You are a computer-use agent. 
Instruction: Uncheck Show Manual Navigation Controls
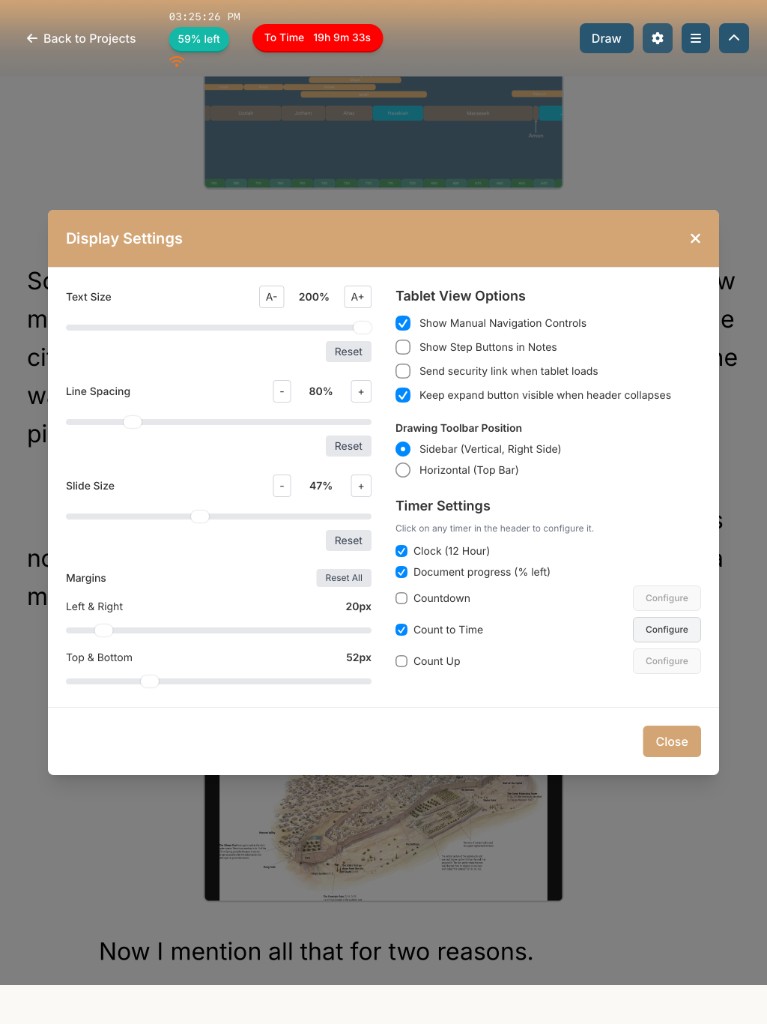click(x=403, y=323)
